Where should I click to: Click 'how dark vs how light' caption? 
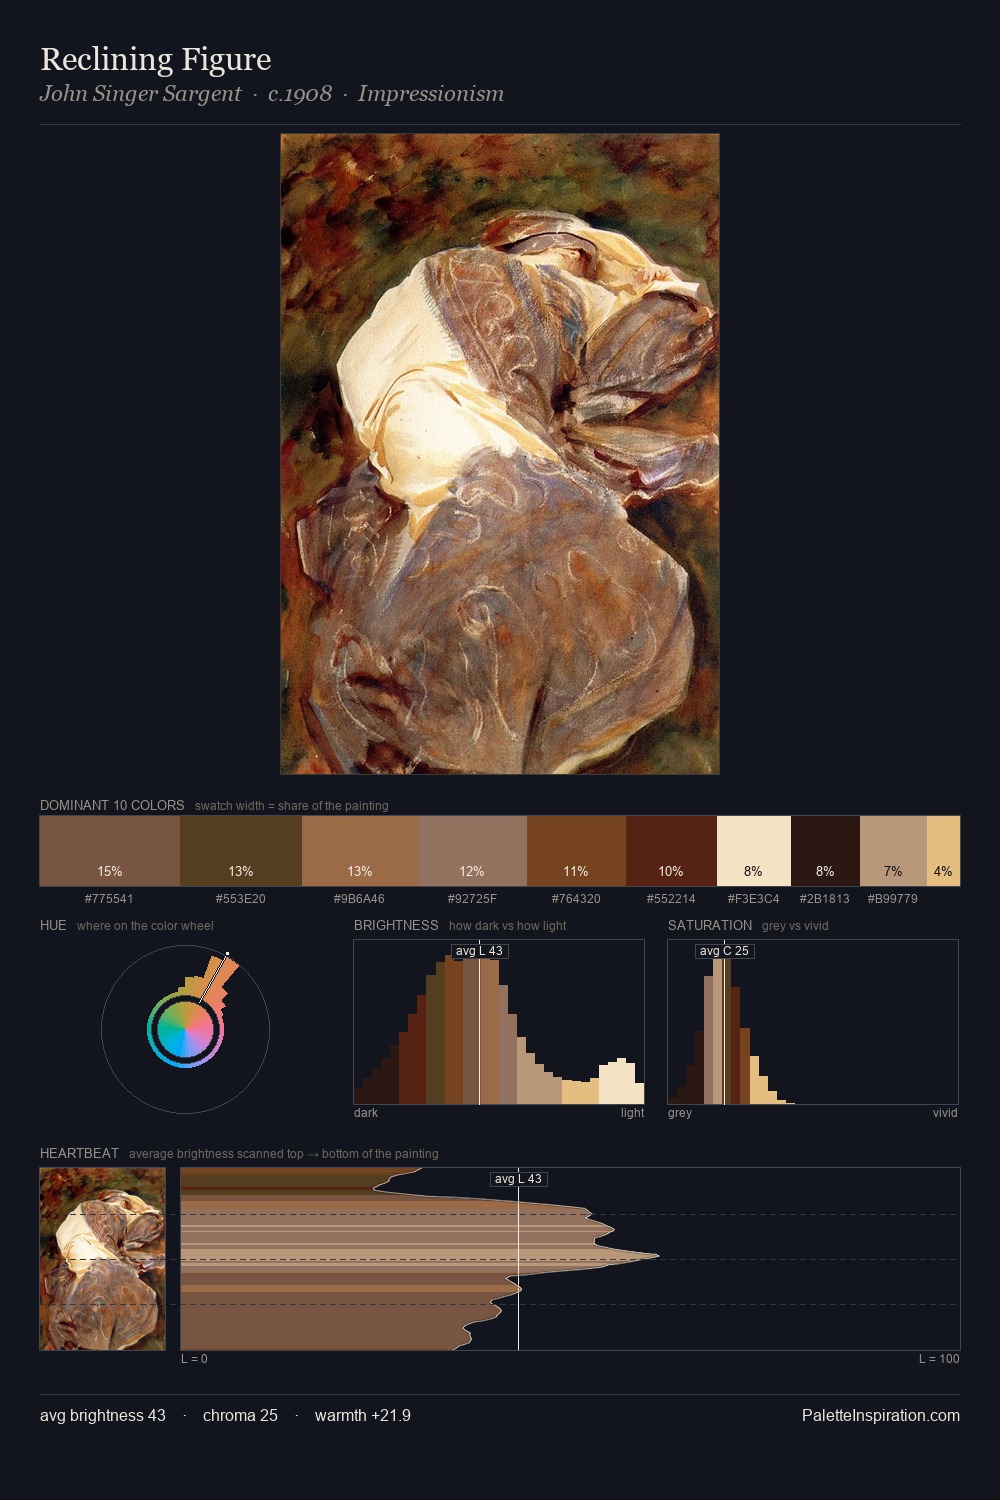[507, 925]
